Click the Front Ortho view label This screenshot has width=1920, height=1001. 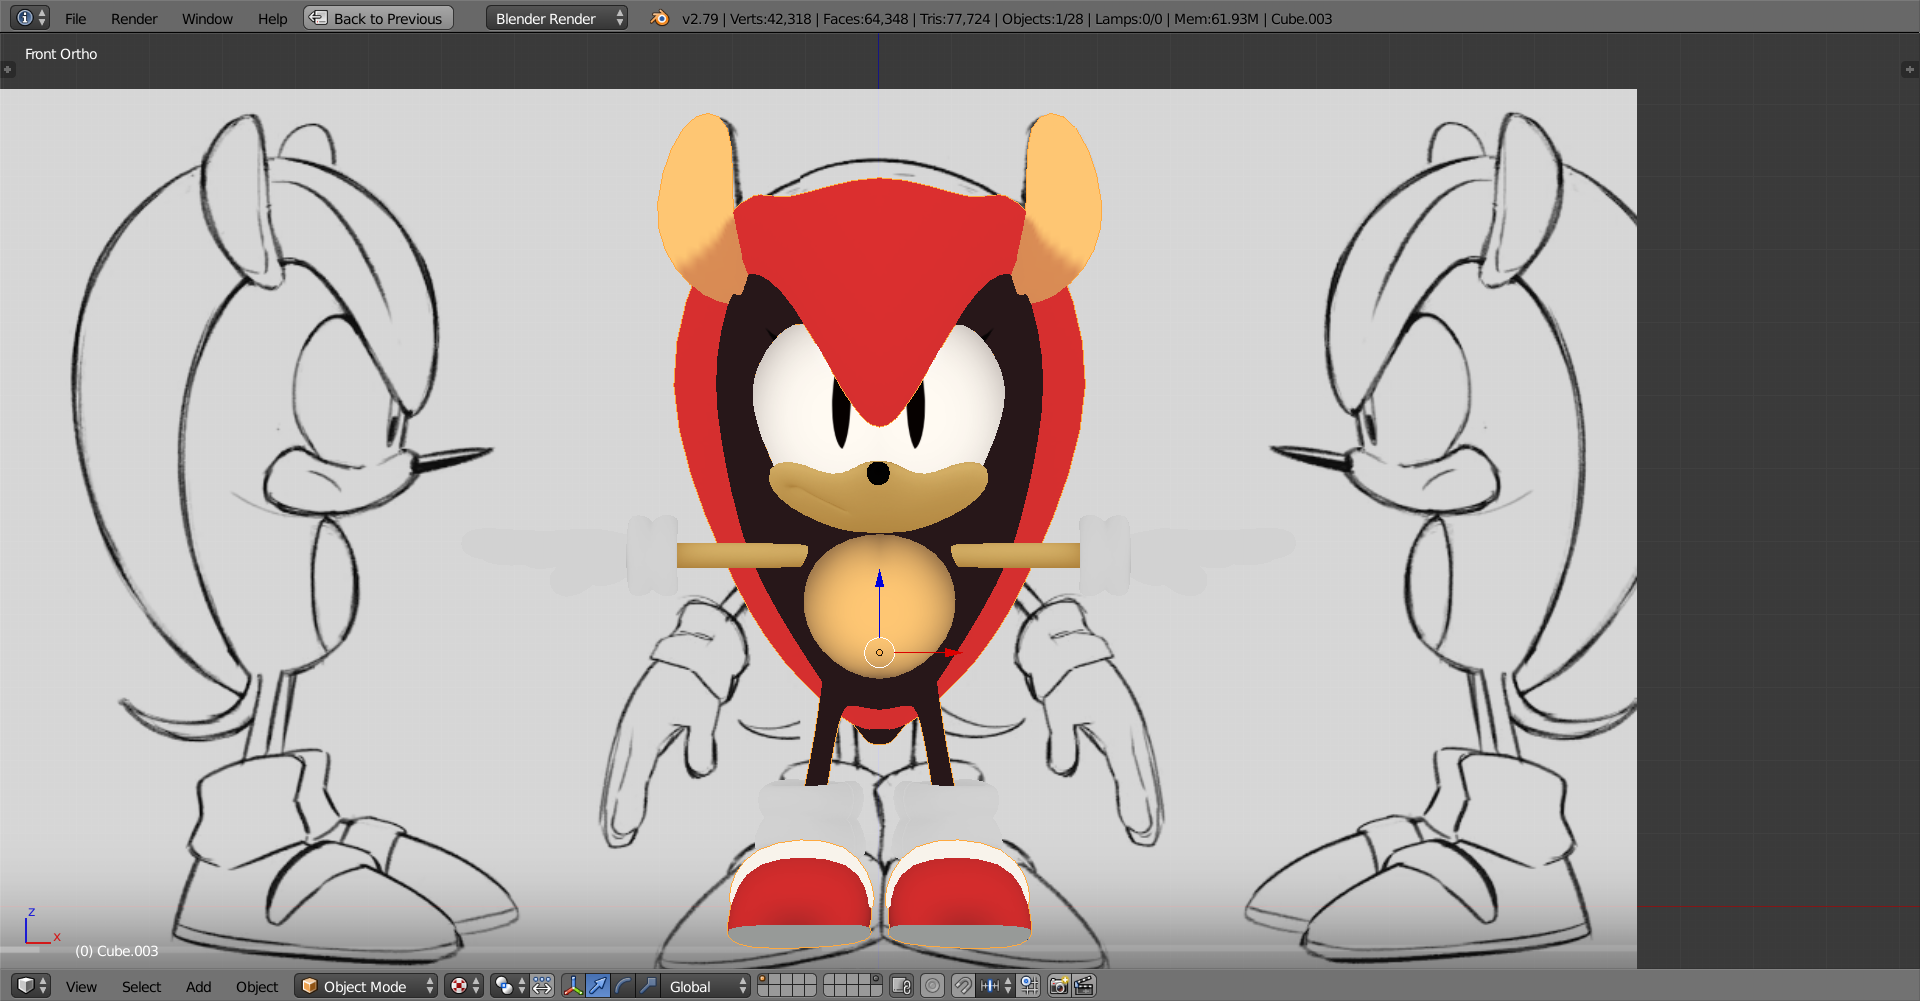[x=61, y=54]
